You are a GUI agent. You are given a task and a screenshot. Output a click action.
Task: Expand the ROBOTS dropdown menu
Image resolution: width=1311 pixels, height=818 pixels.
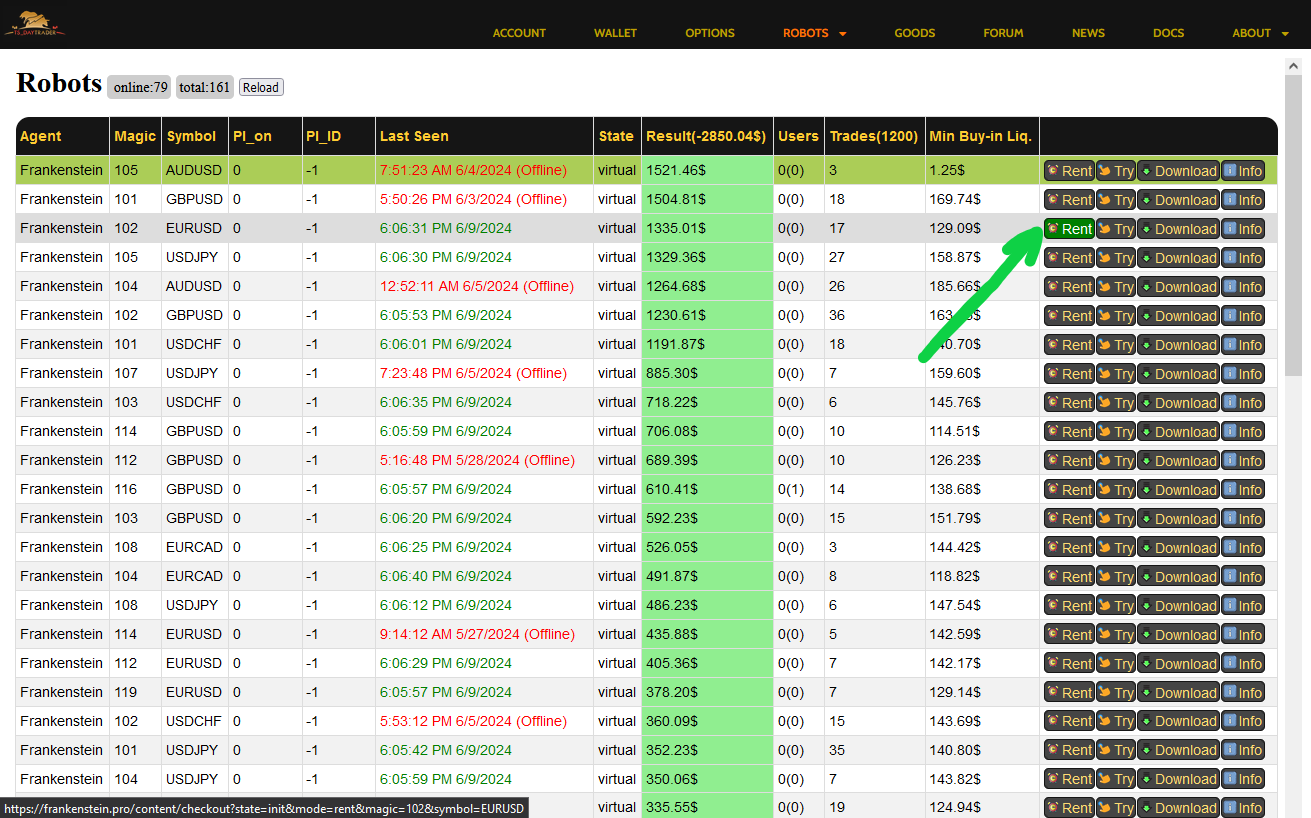point(814,33)
